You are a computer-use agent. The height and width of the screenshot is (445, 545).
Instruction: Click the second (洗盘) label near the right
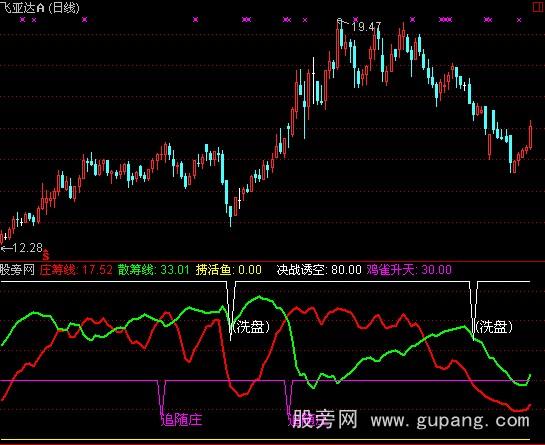[494, 326]
